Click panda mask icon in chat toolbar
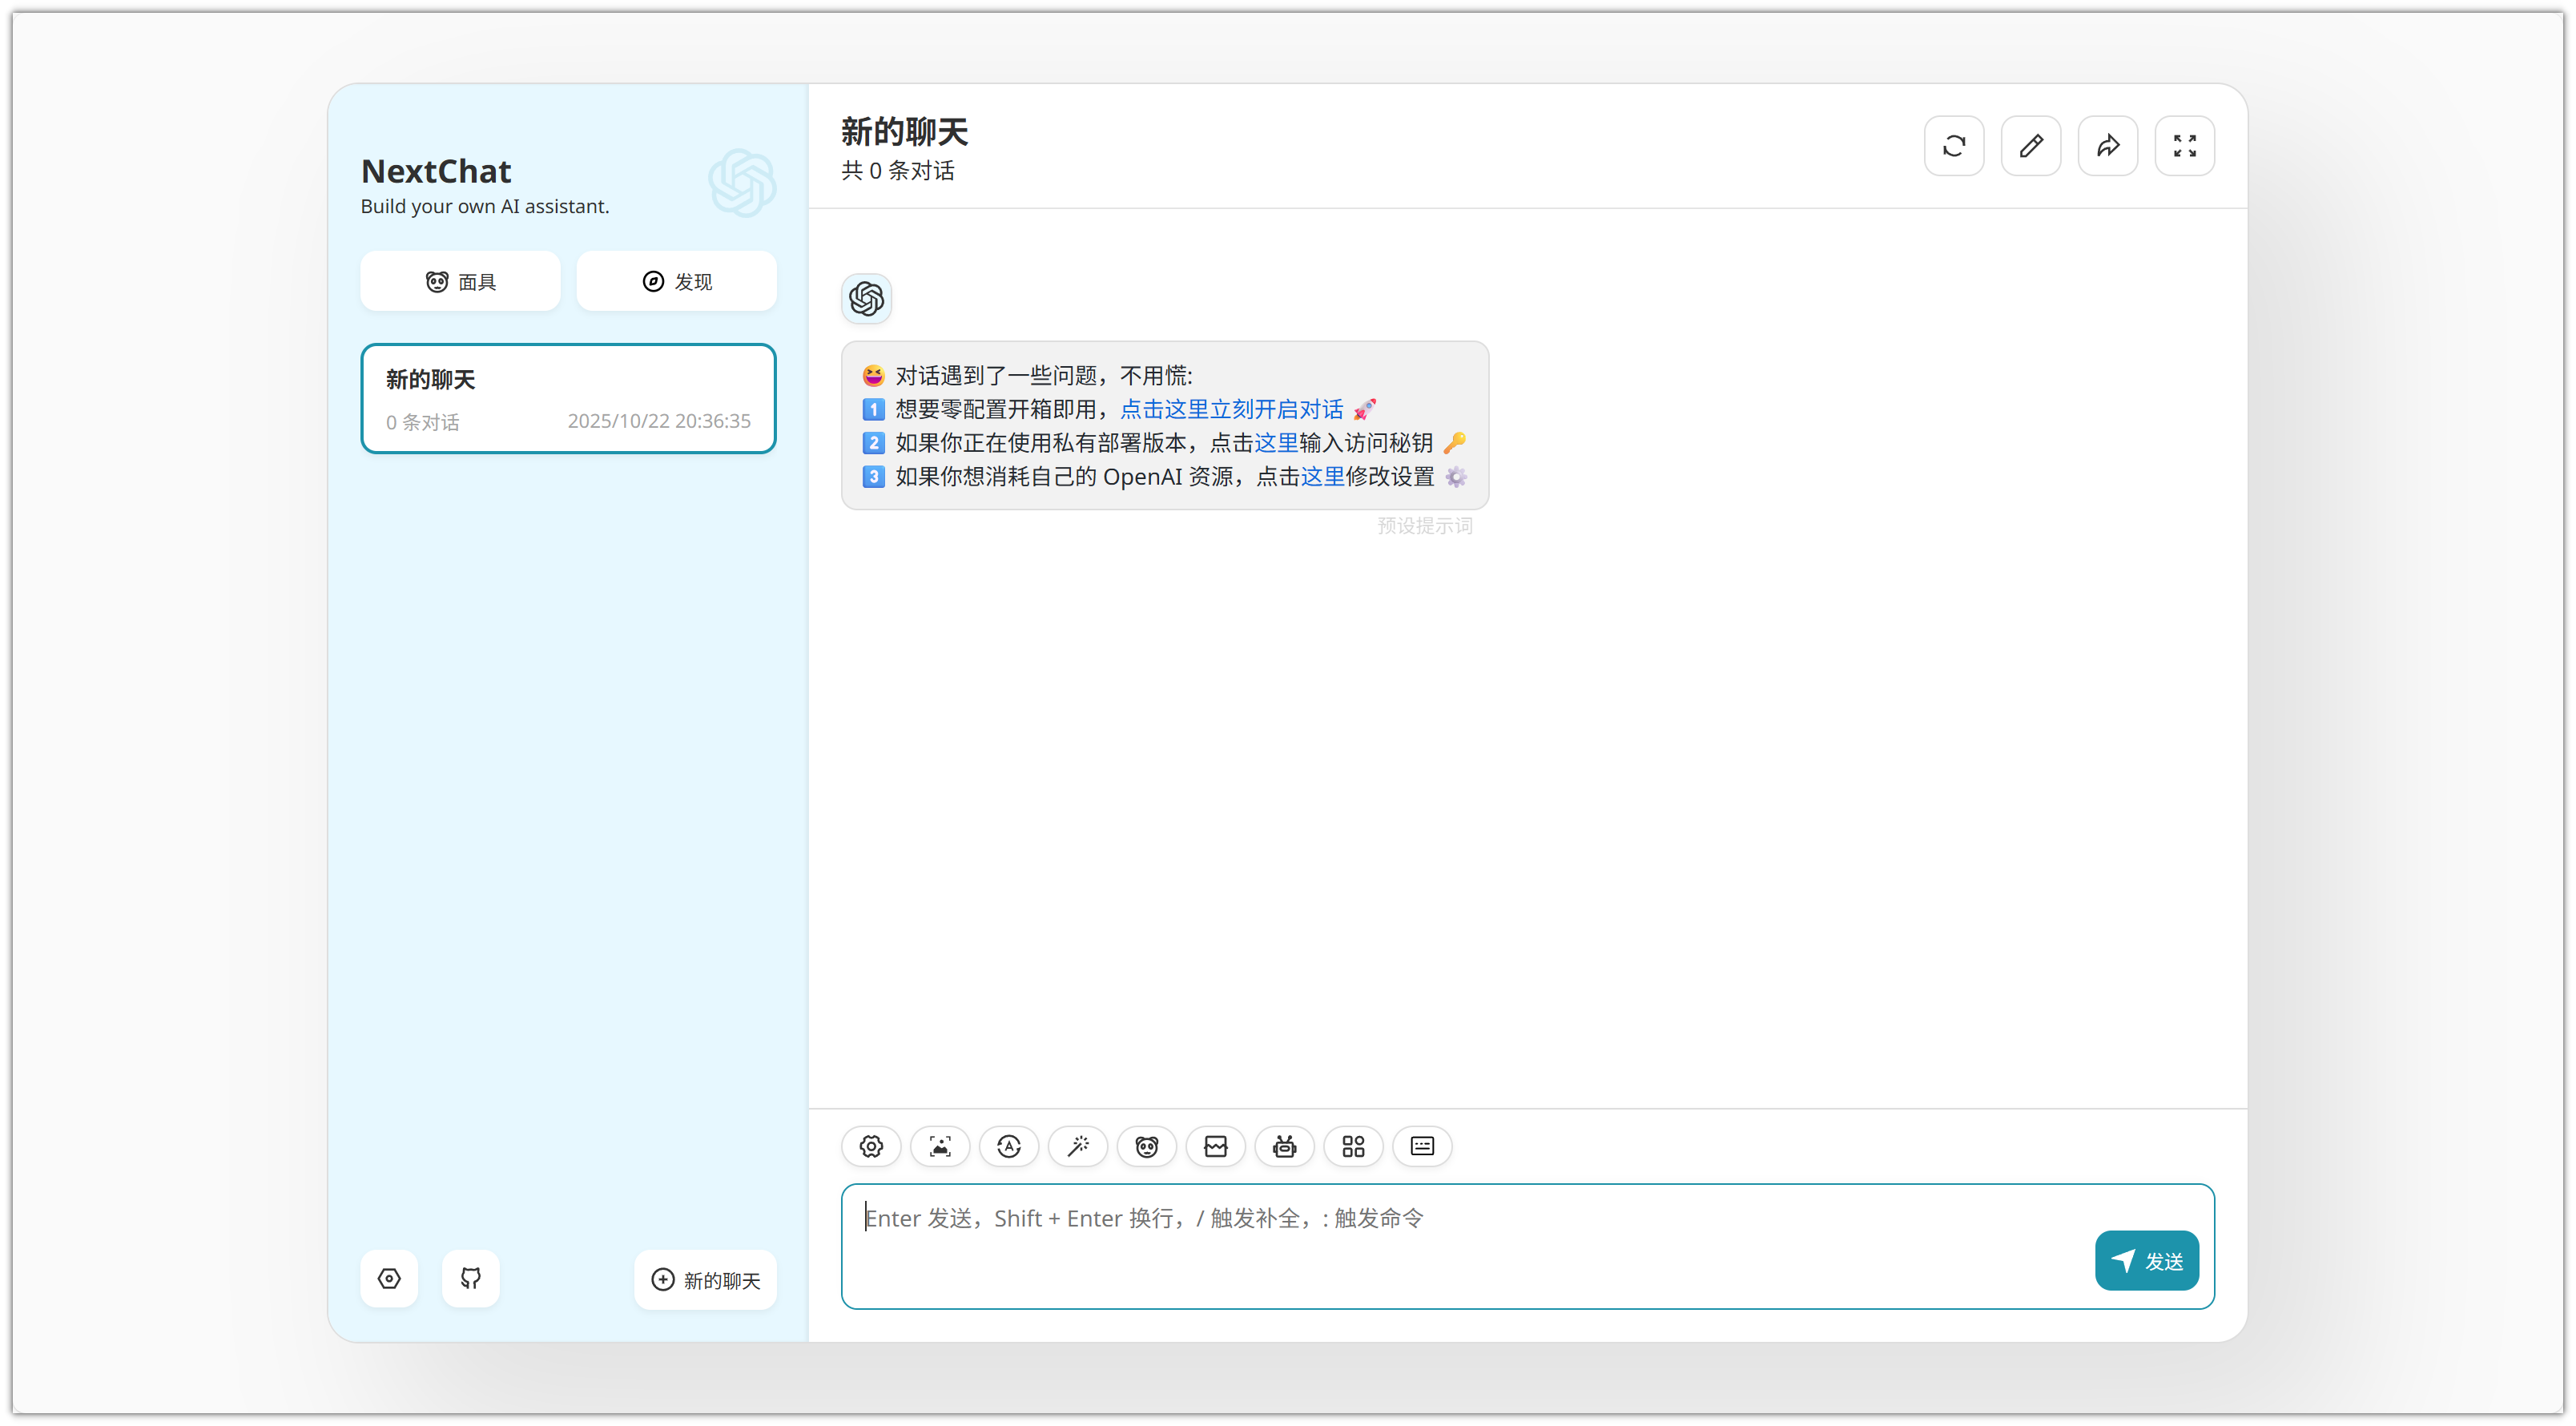Viewport: 2576px width, 1426px height. 1146,1146
